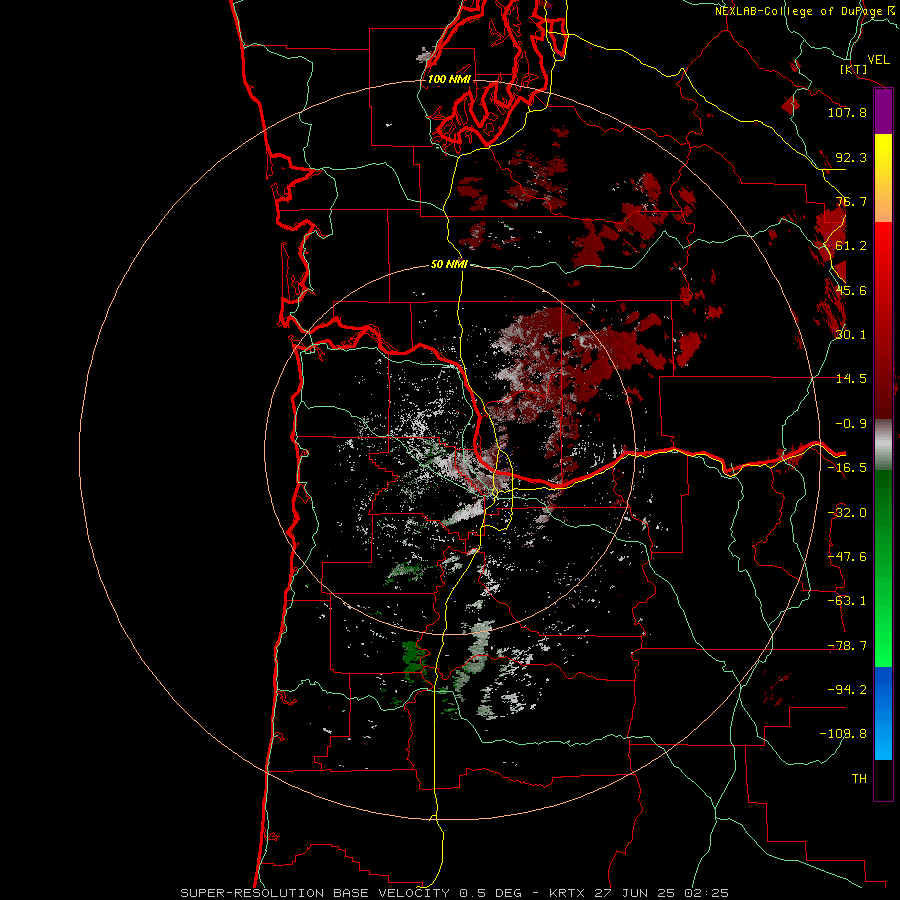This screenshot has height=900, width=900.
Task: Click the '50 NMI' range ring label
Action: coord(449,264)
